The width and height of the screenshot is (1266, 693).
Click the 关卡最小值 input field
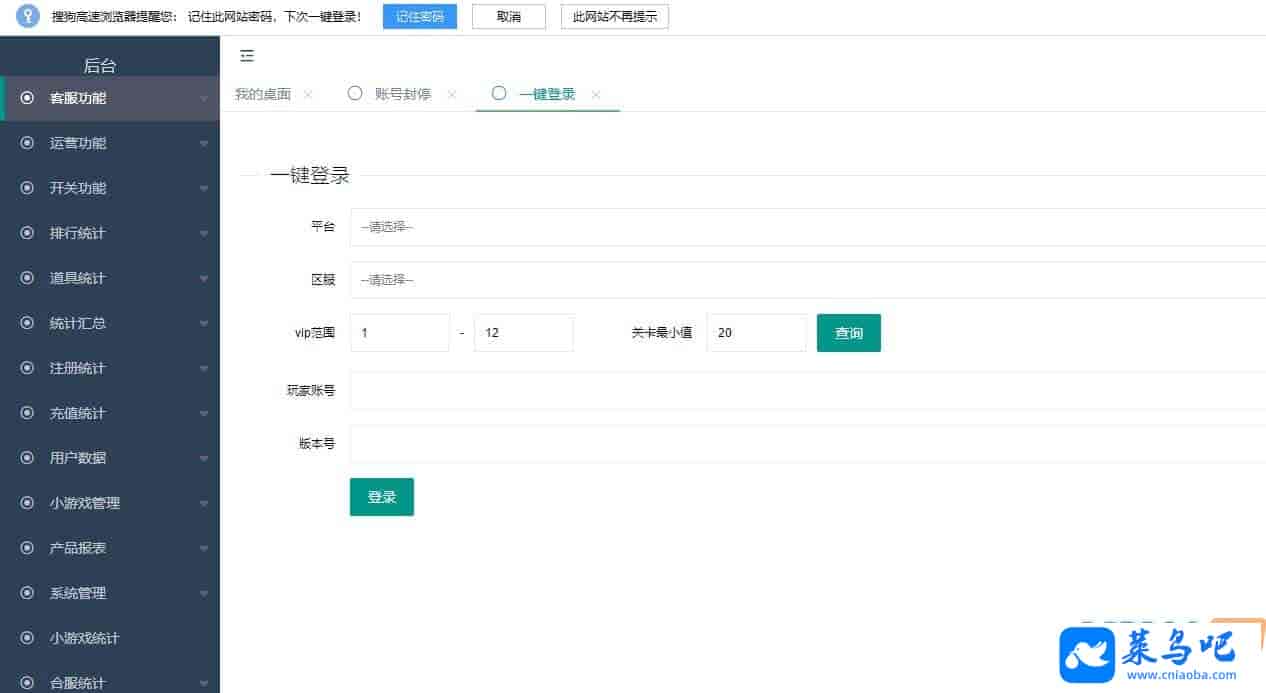pyautogui.click(x=756, y=333)
